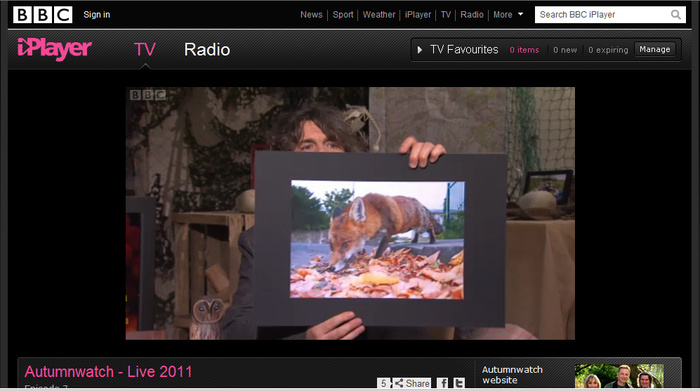Click the Manage favourites button
700x391 pixels.
click(x=655, y=50)
